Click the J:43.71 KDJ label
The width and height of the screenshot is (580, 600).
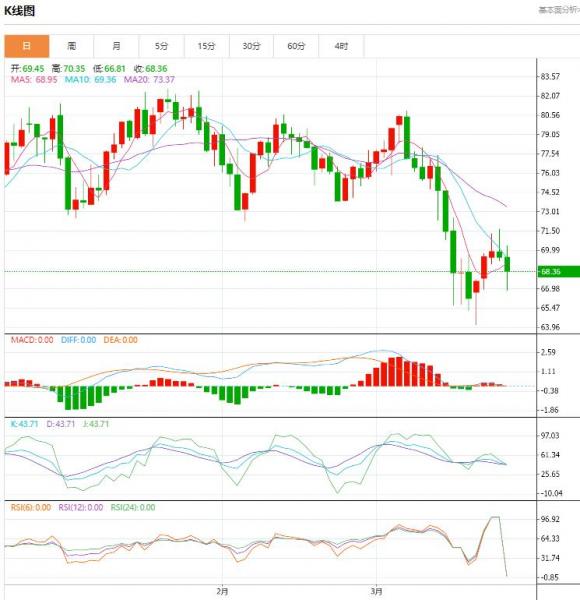click(96, 424)
